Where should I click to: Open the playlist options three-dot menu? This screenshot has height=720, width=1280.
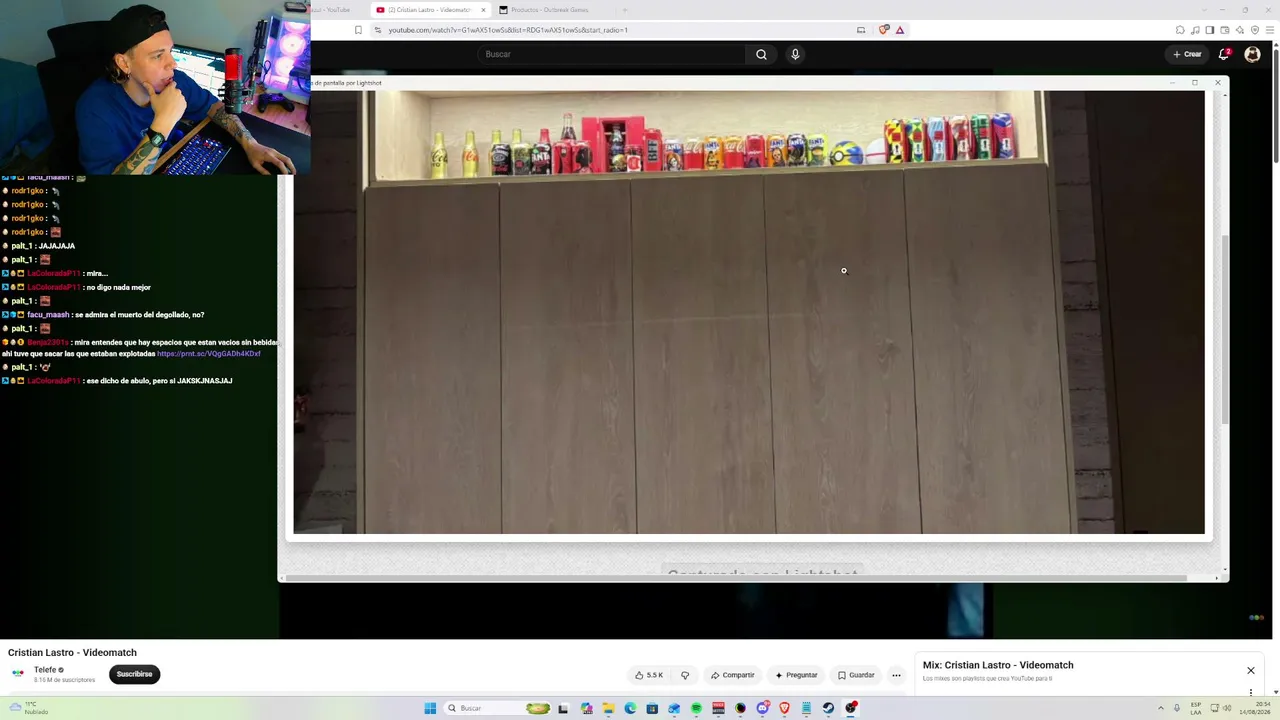point(1250,692)
